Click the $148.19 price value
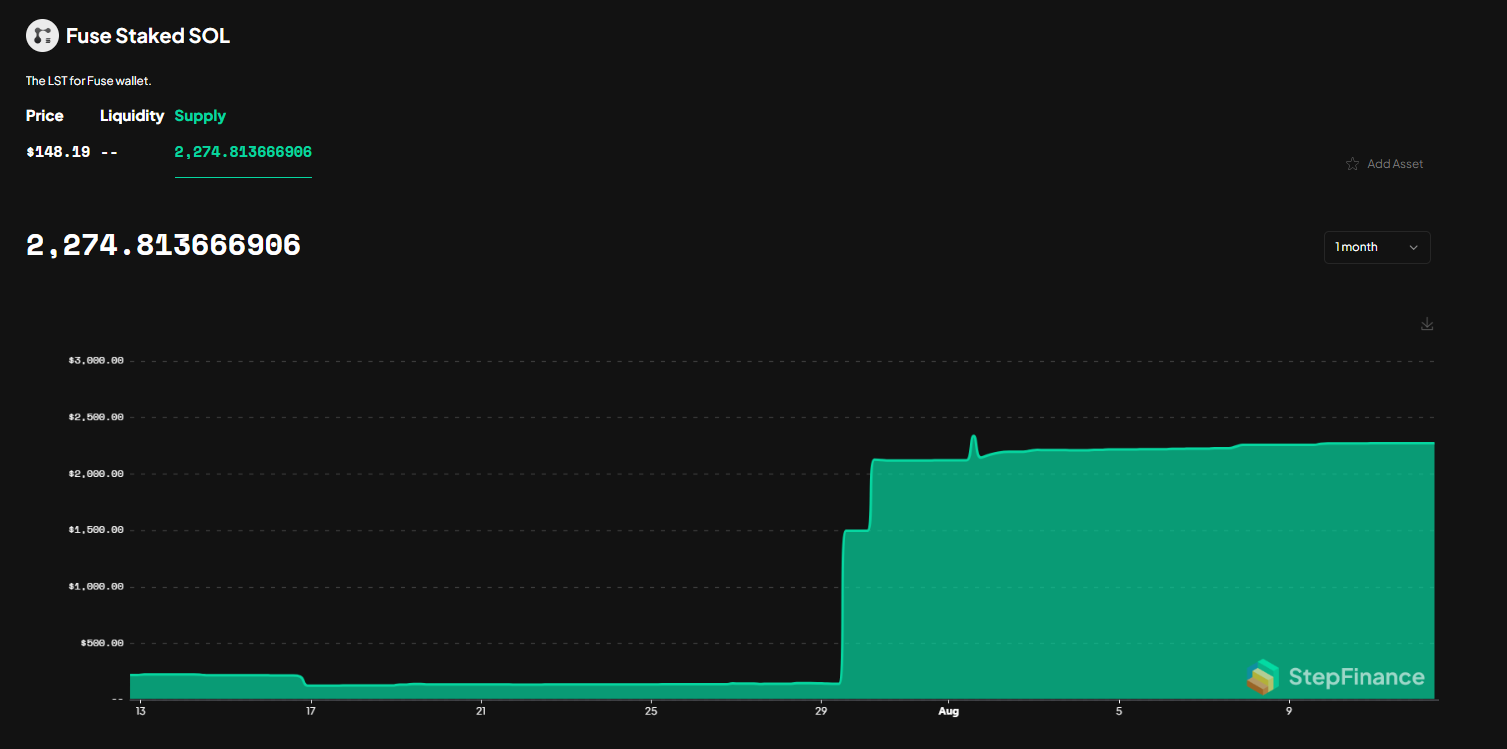The image size is (1507, 749). tap(58, 152)
